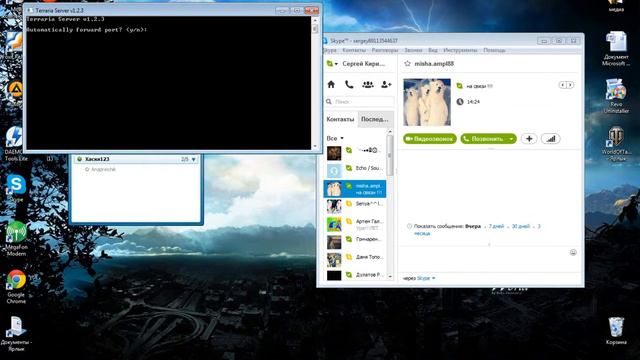Check call quality signal bars button

pos(551,139)
